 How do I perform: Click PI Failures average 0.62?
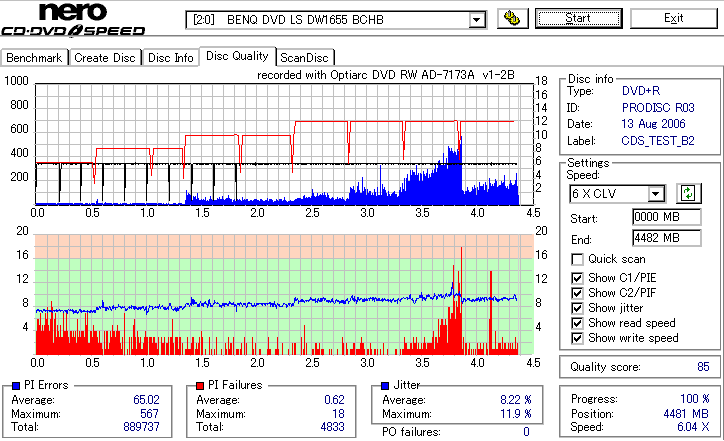(334, 399)
